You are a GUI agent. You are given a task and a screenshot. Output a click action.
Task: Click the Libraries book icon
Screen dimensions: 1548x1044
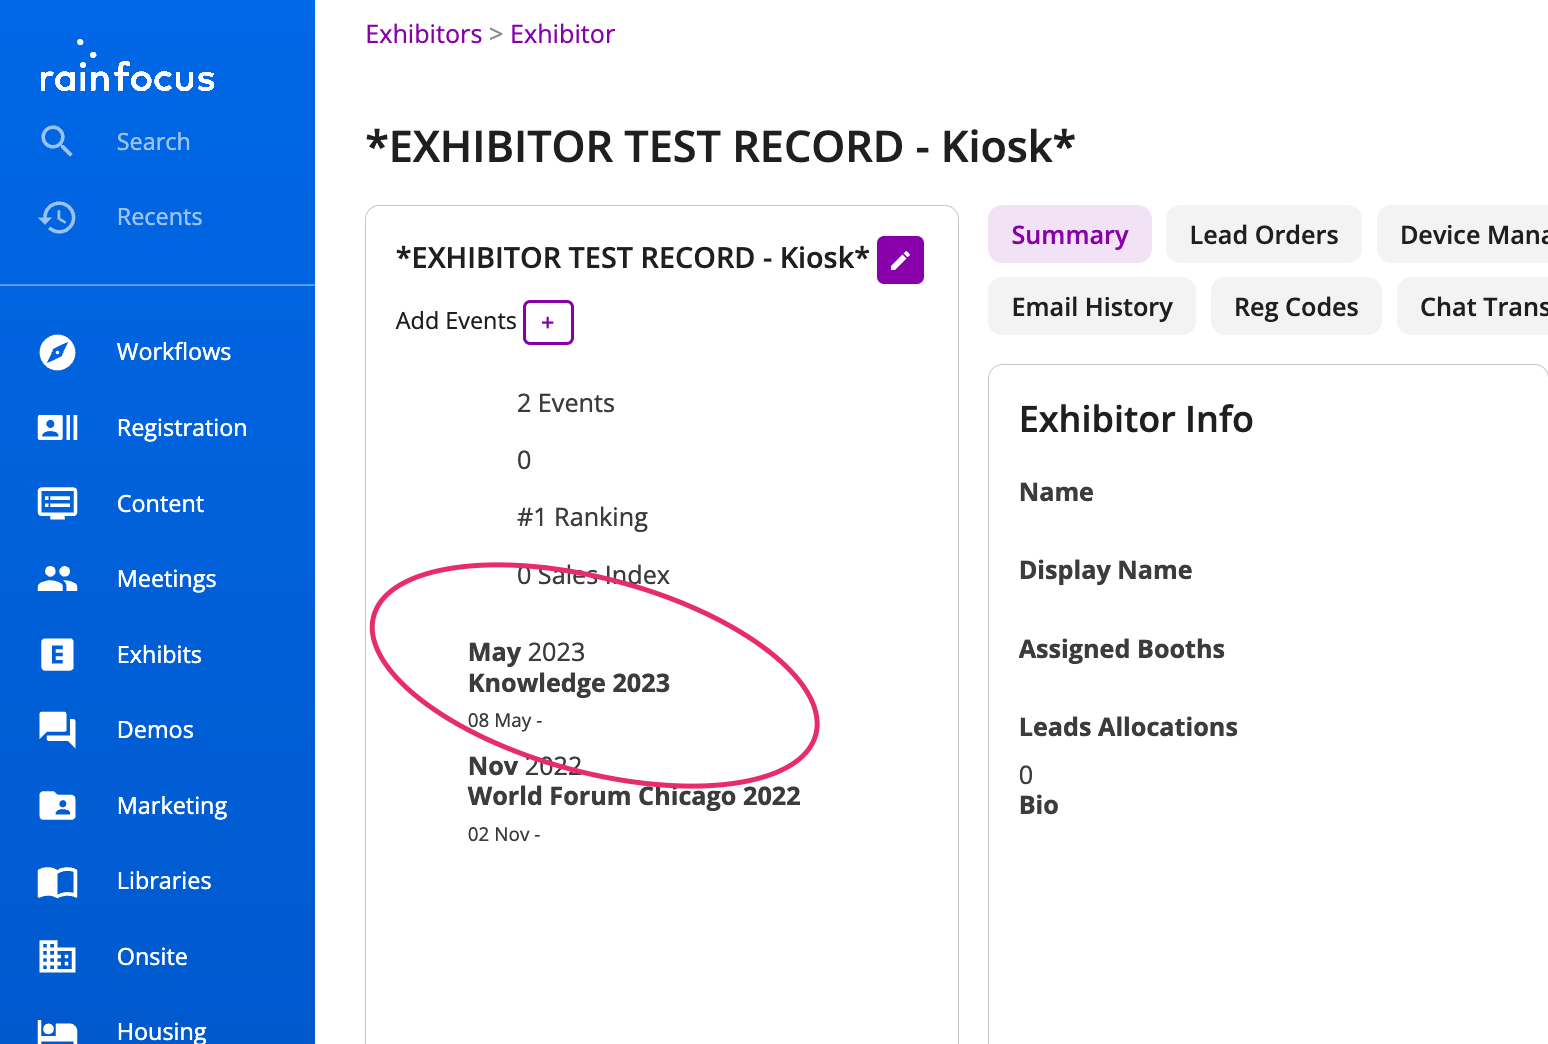(57, 881)
